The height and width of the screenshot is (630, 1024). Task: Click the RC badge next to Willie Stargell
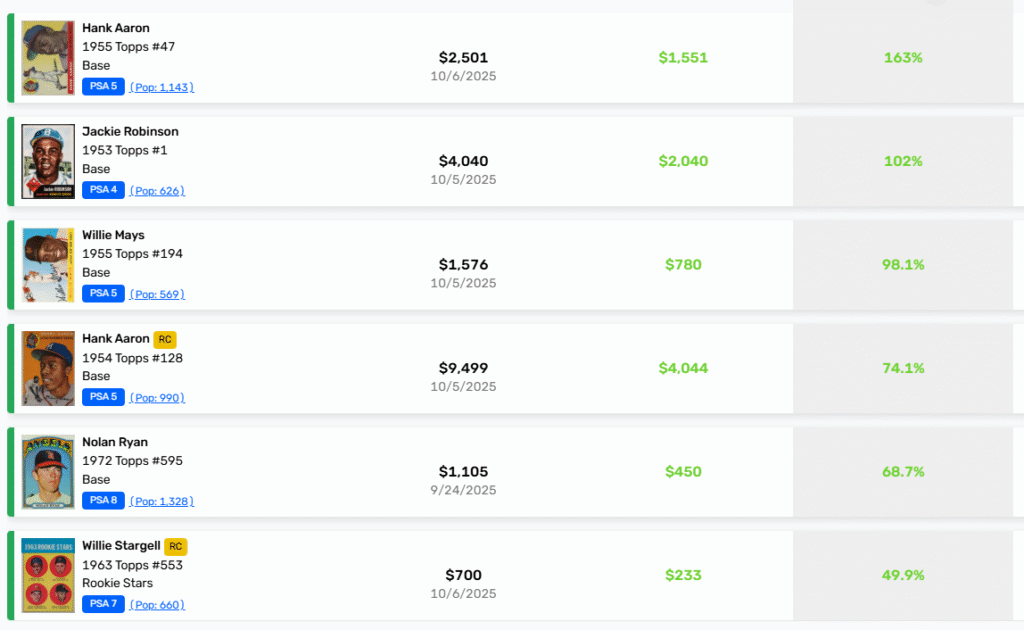tap(176, 546)
